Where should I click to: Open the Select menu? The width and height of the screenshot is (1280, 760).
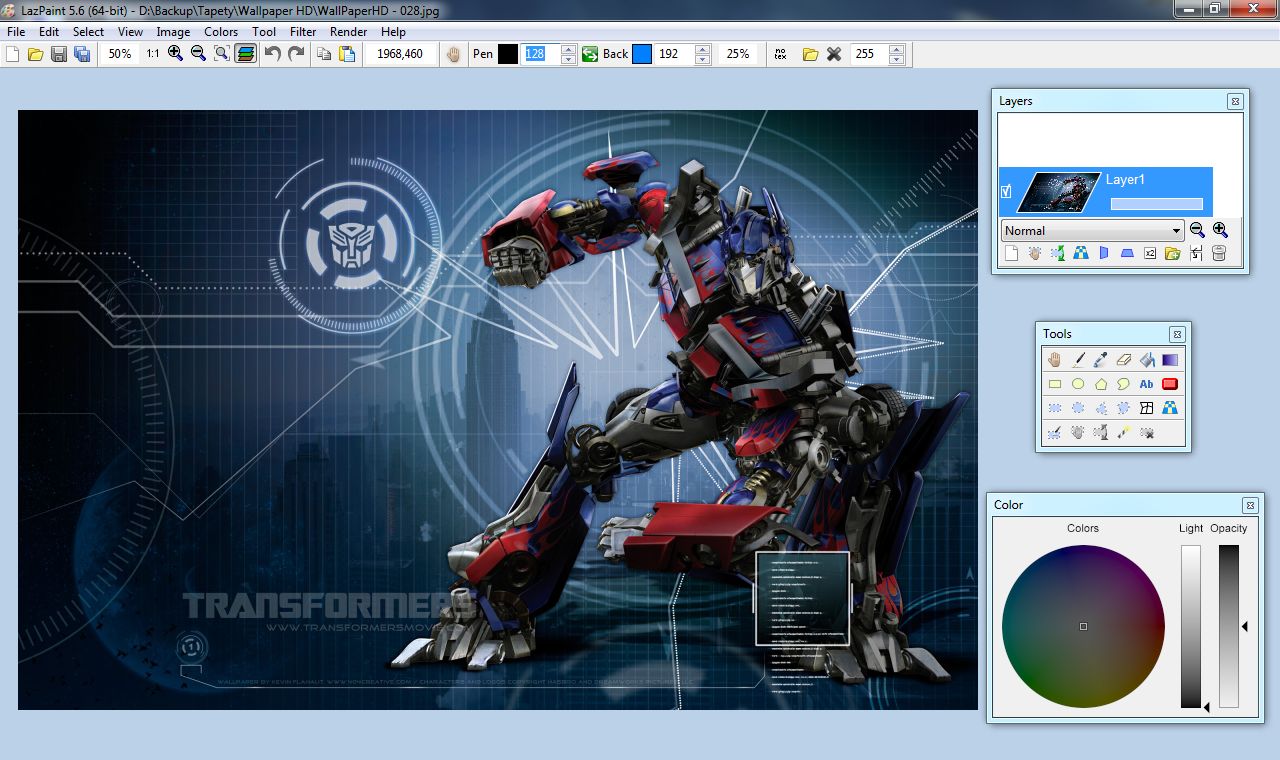[x=88, y=32]
